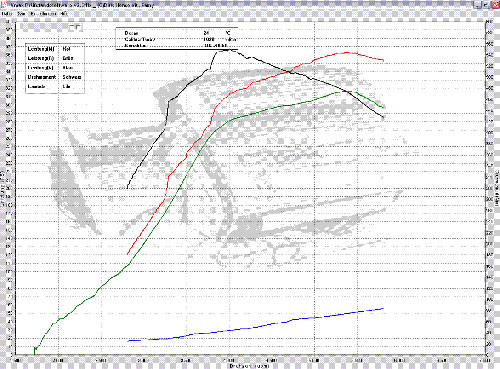The height and width of the screenshot is (369, 500).
Task: Select the last legend row marked Lila
Action: [x=55, y=87]
